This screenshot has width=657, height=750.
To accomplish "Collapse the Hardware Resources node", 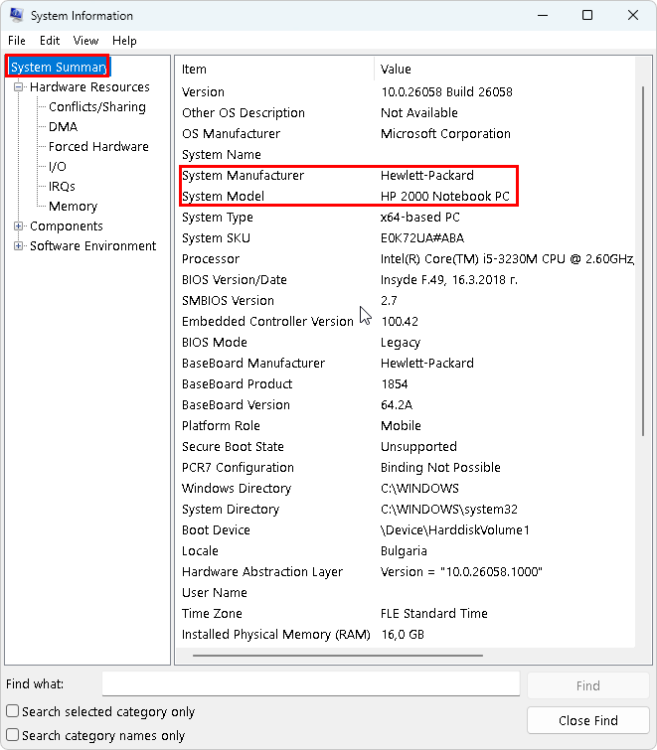I will click(18, 87).
